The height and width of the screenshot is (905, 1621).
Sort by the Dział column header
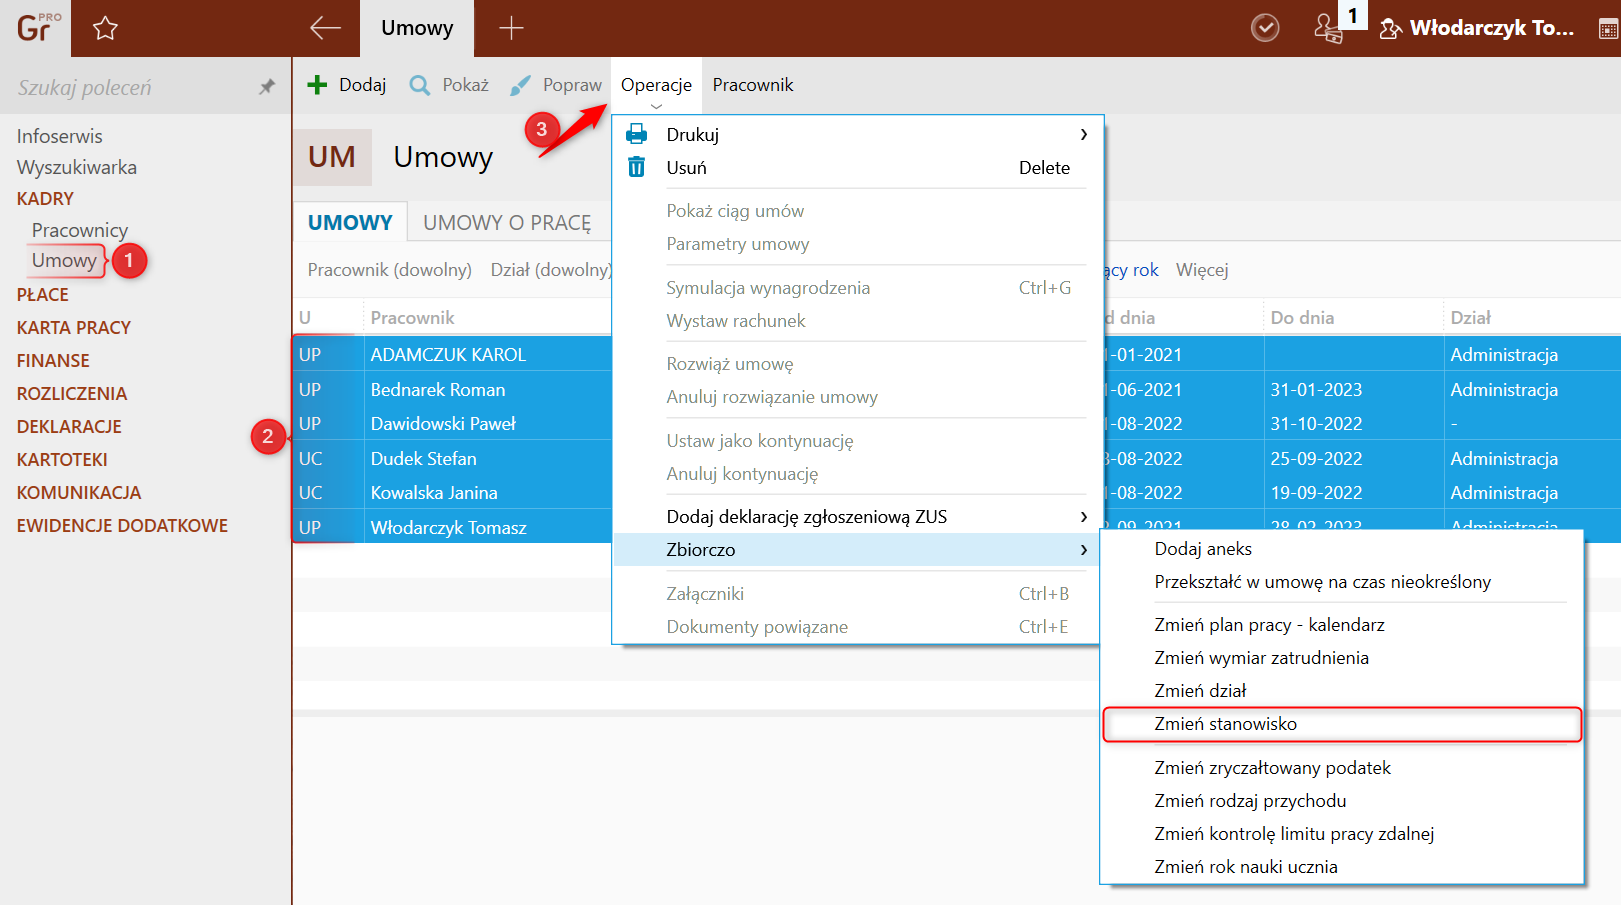point(1470,317)
